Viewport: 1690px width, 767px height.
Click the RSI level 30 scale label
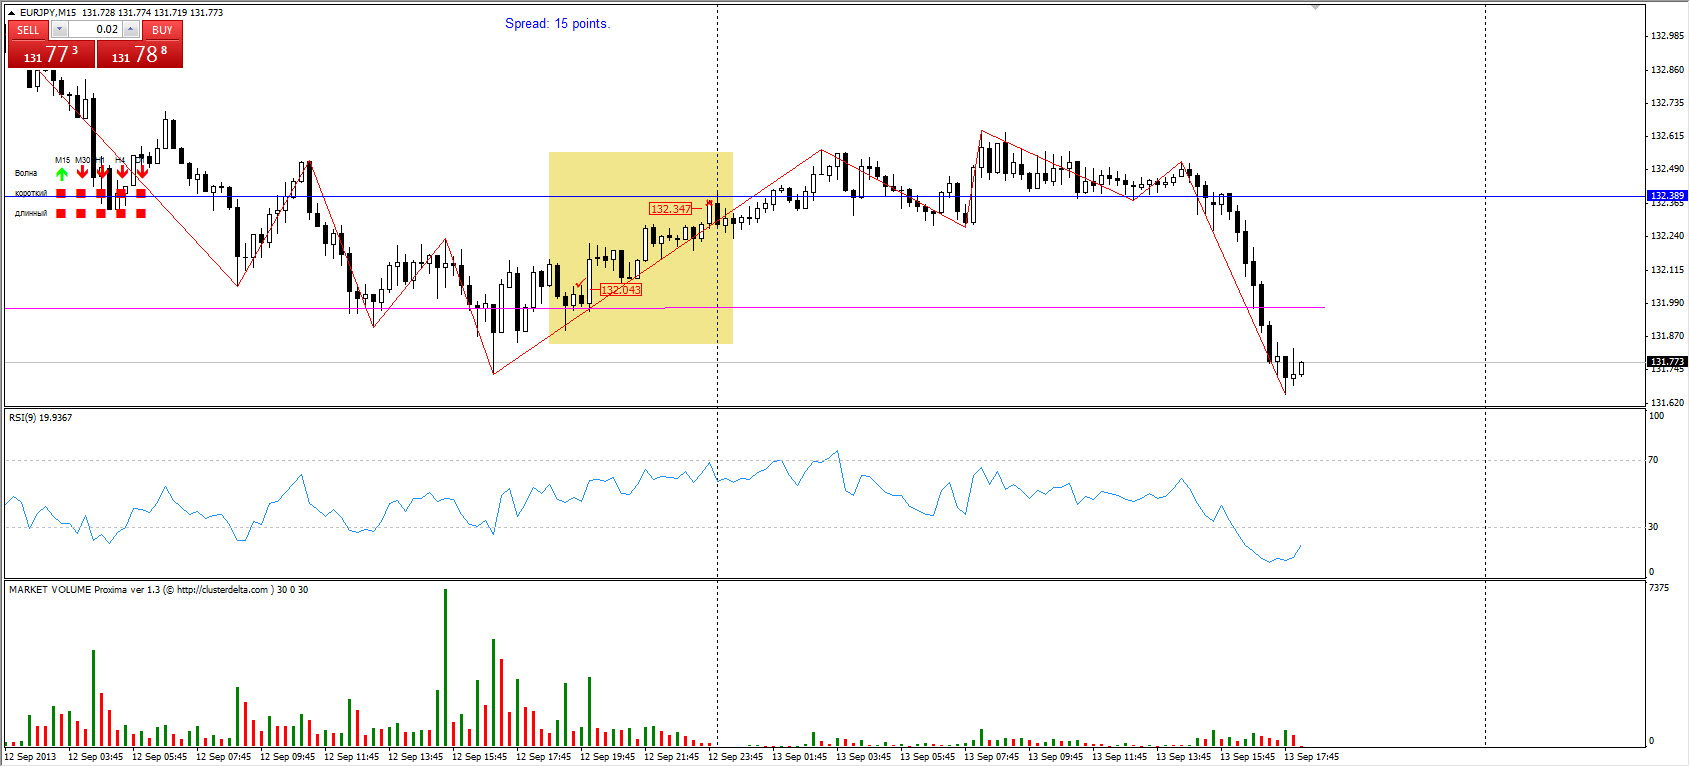1653,527
